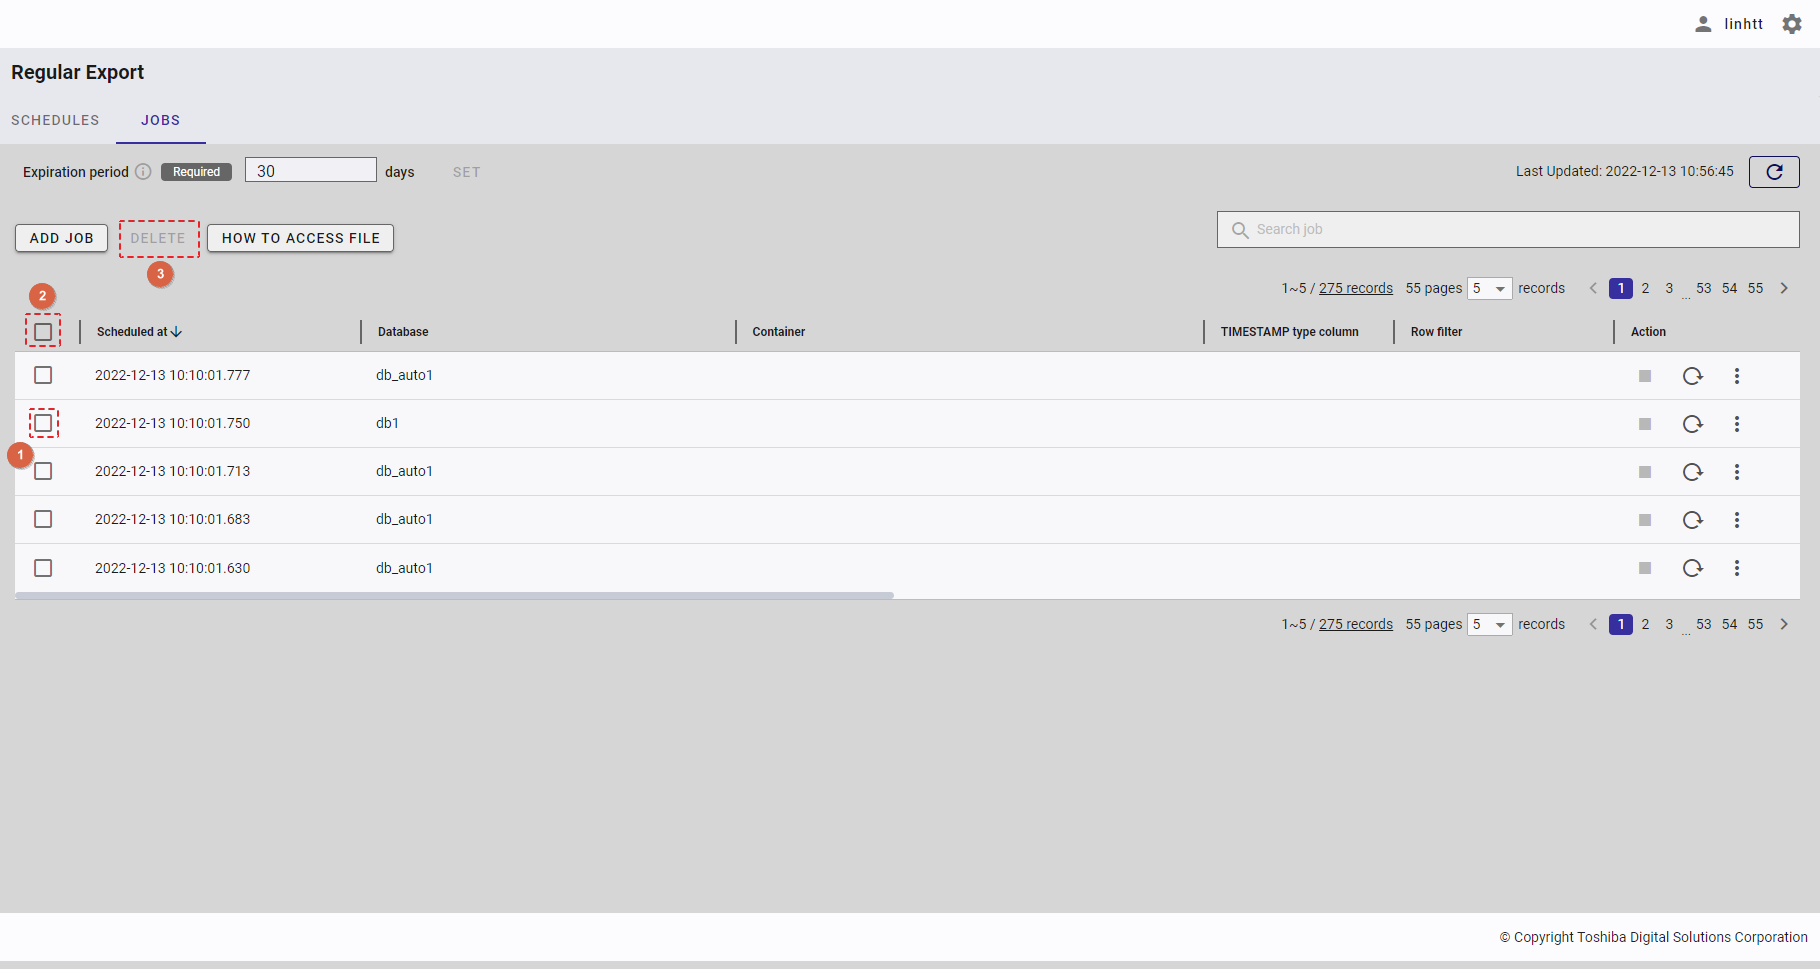The width and height of the screenshot is (1820, 969).
Task: Stop the job scheduled at 10:10:01.777
Action: click(1644, 376)
